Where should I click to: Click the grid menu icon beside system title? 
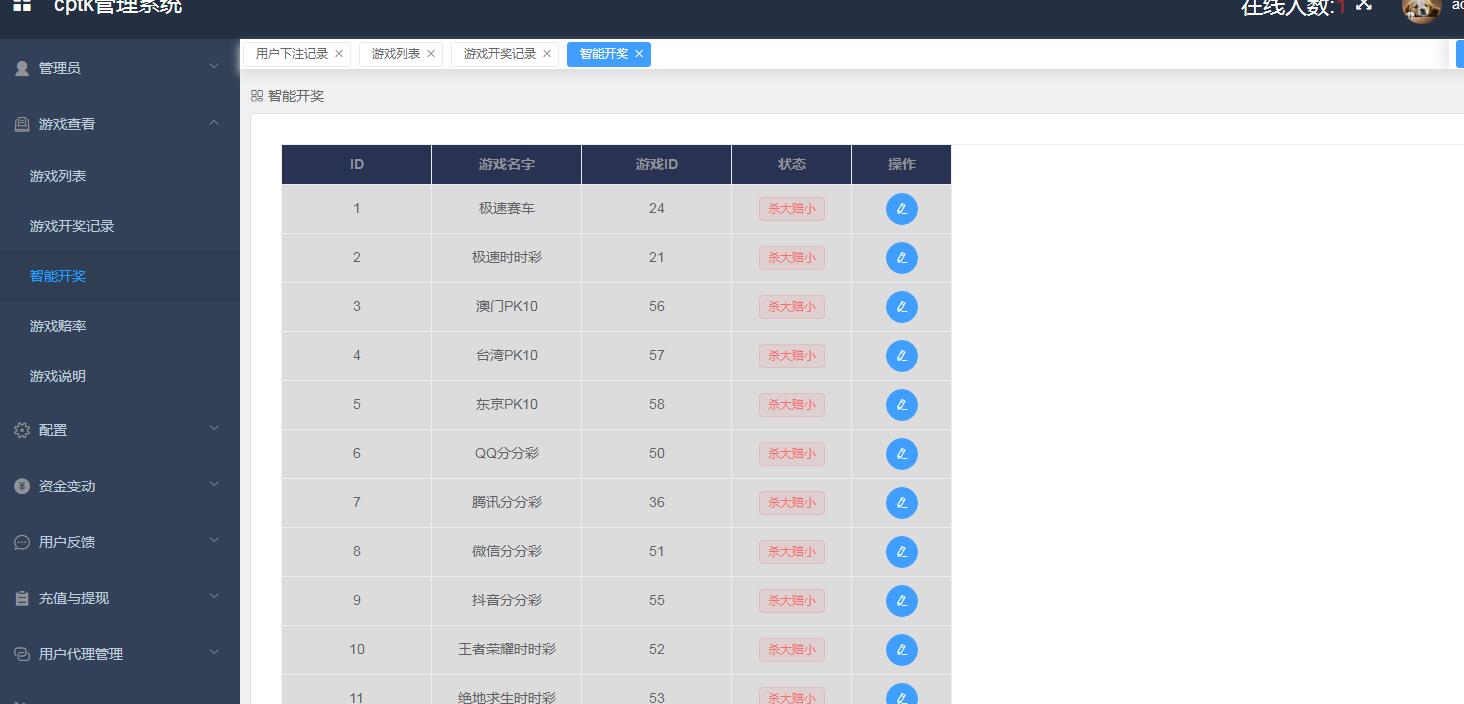pyautogui.click(x=22, y=5)
